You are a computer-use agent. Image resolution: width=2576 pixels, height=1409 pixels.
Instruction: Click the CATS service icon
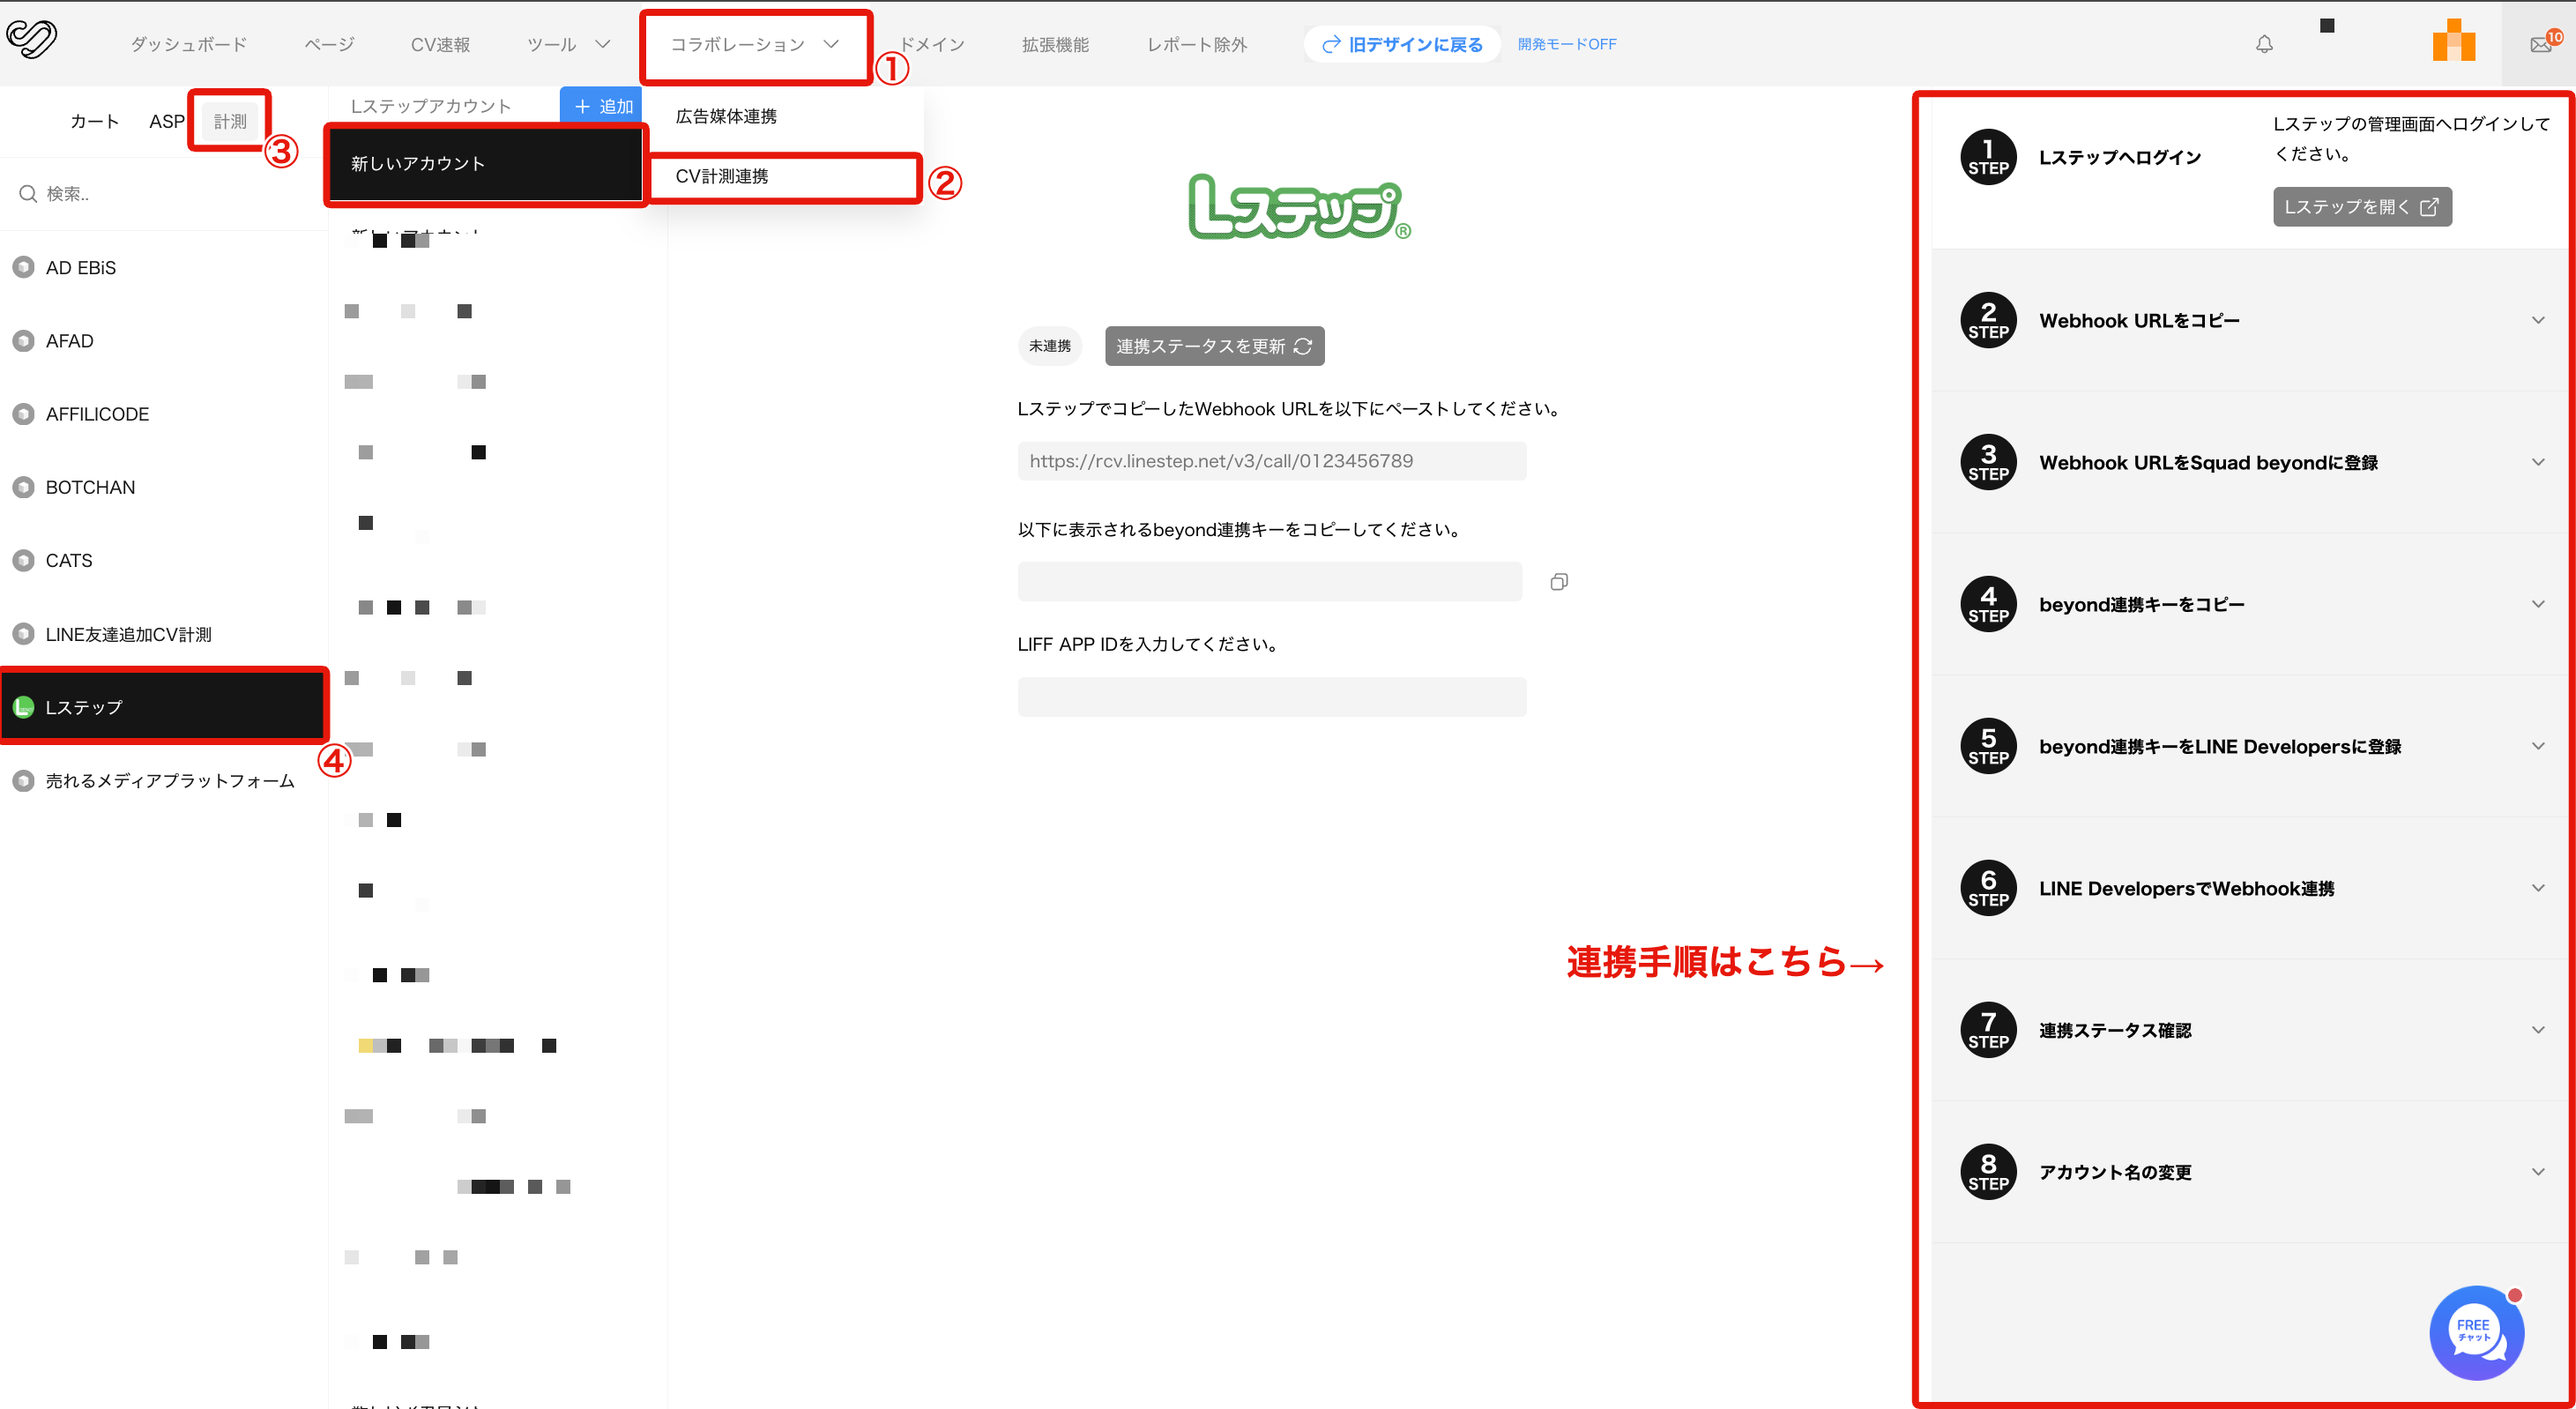(x=23, y=561)
